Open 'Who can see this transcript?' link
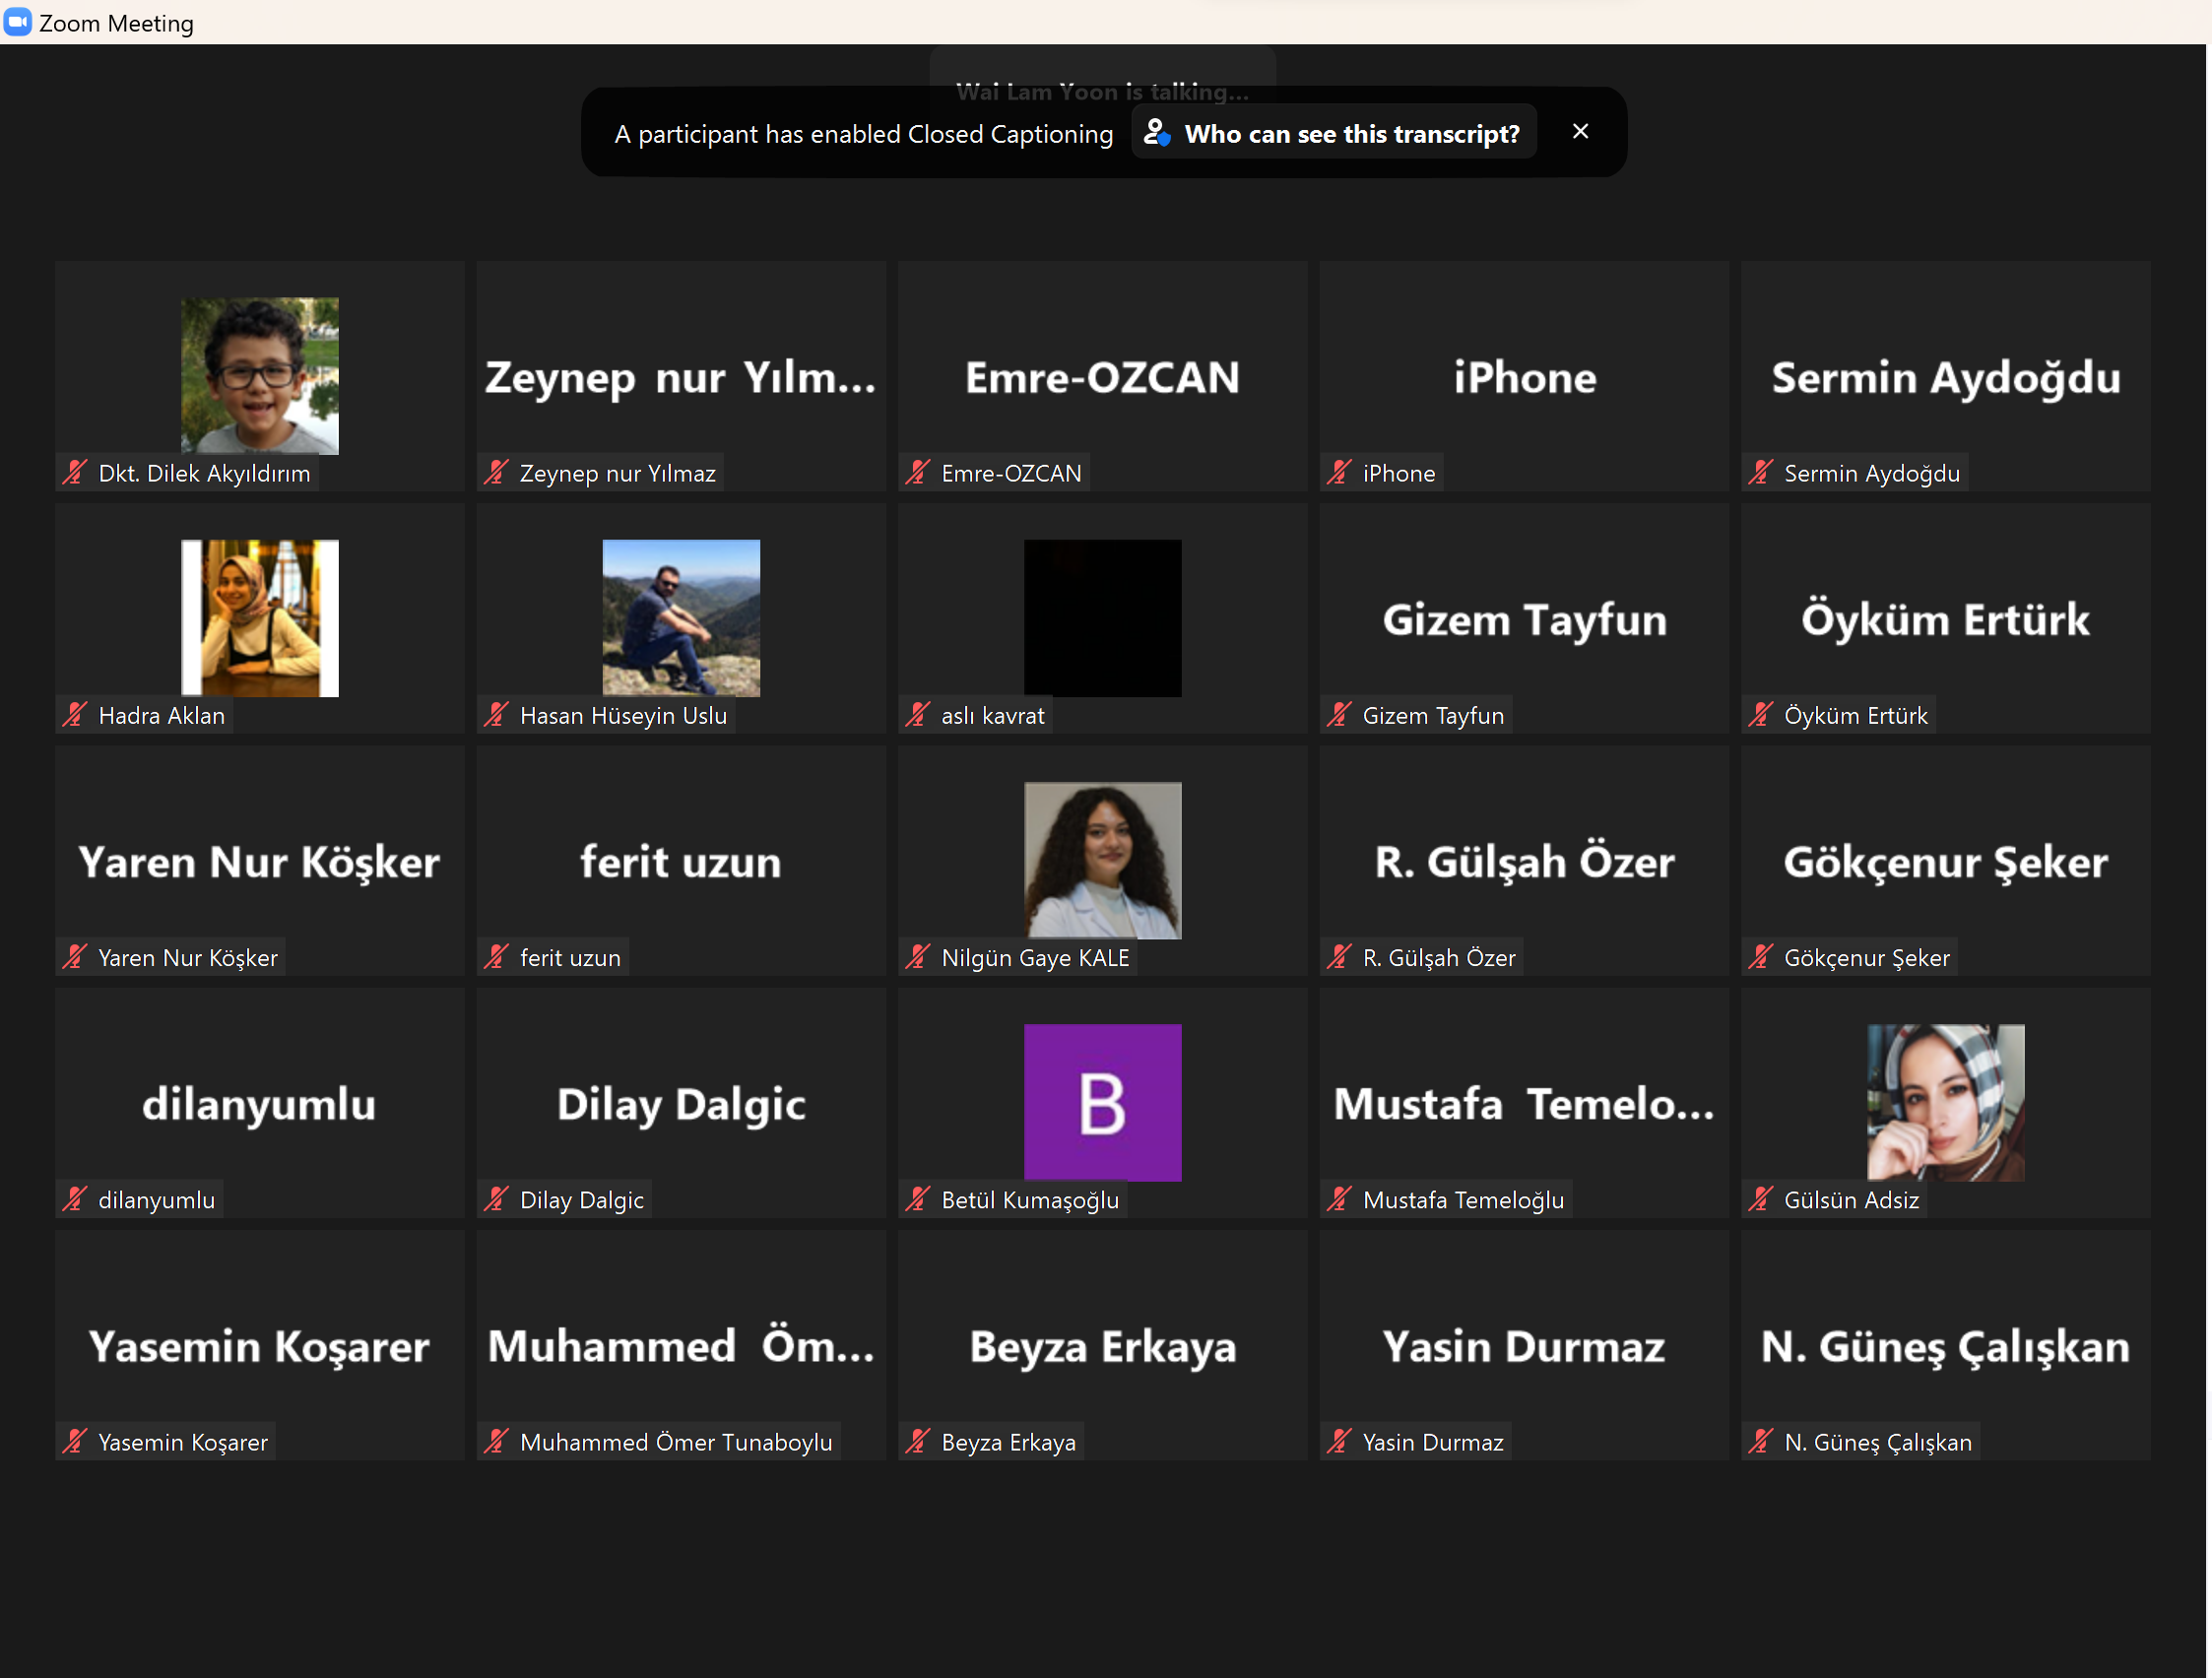Image resolution: width=2212 pixels, height=1678 pixels. pyautogui.click(x=1351, y=134)
